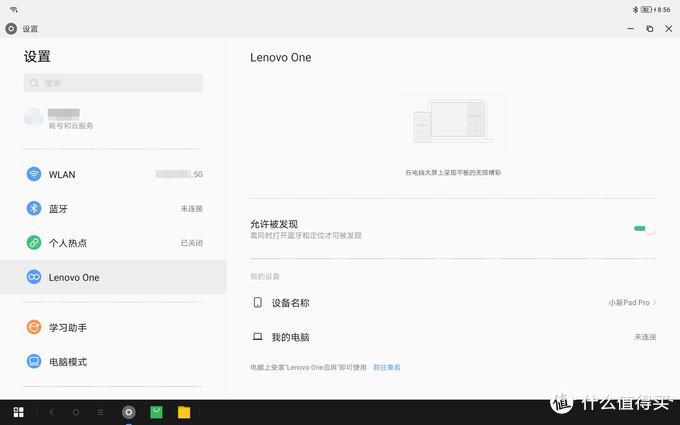Click the search magnifier icon
The image size is (680, 425).
pyautogui.click(x=34, y=83)
